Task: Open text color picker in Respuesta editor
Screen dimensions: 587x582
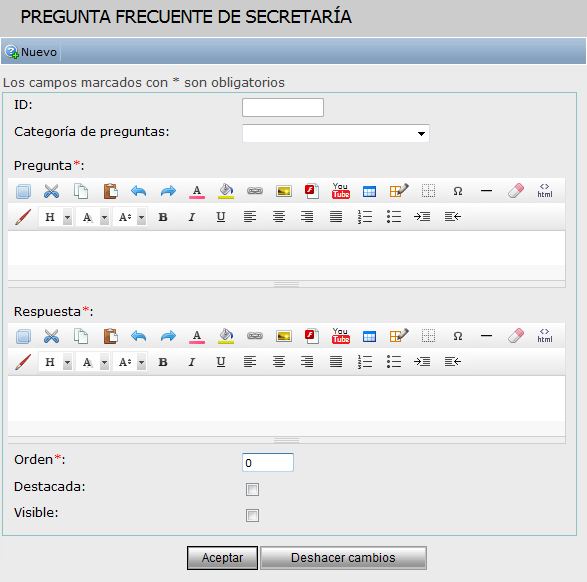Action: [x=197, y=336]
